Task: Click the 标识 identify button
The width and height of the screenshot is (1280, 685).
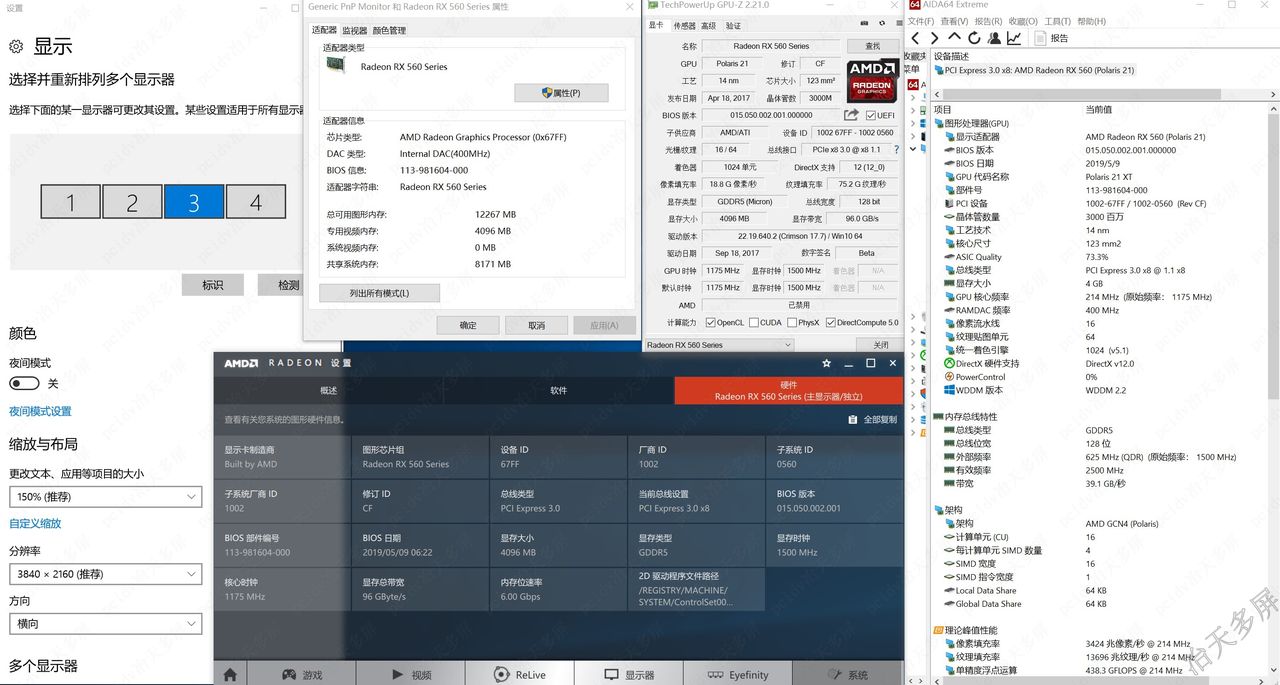Action: click(212, 285)
